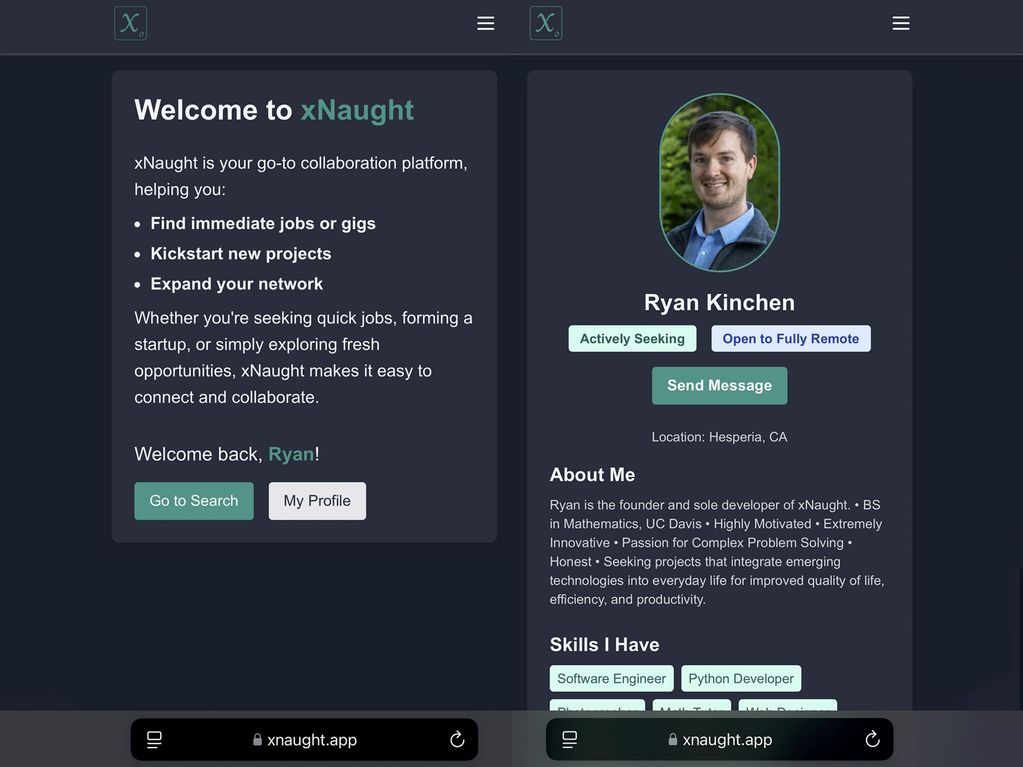Open the hamburger menu in left window
Image resolution: width=1023 pixels, height=767 pixels.
485,23
